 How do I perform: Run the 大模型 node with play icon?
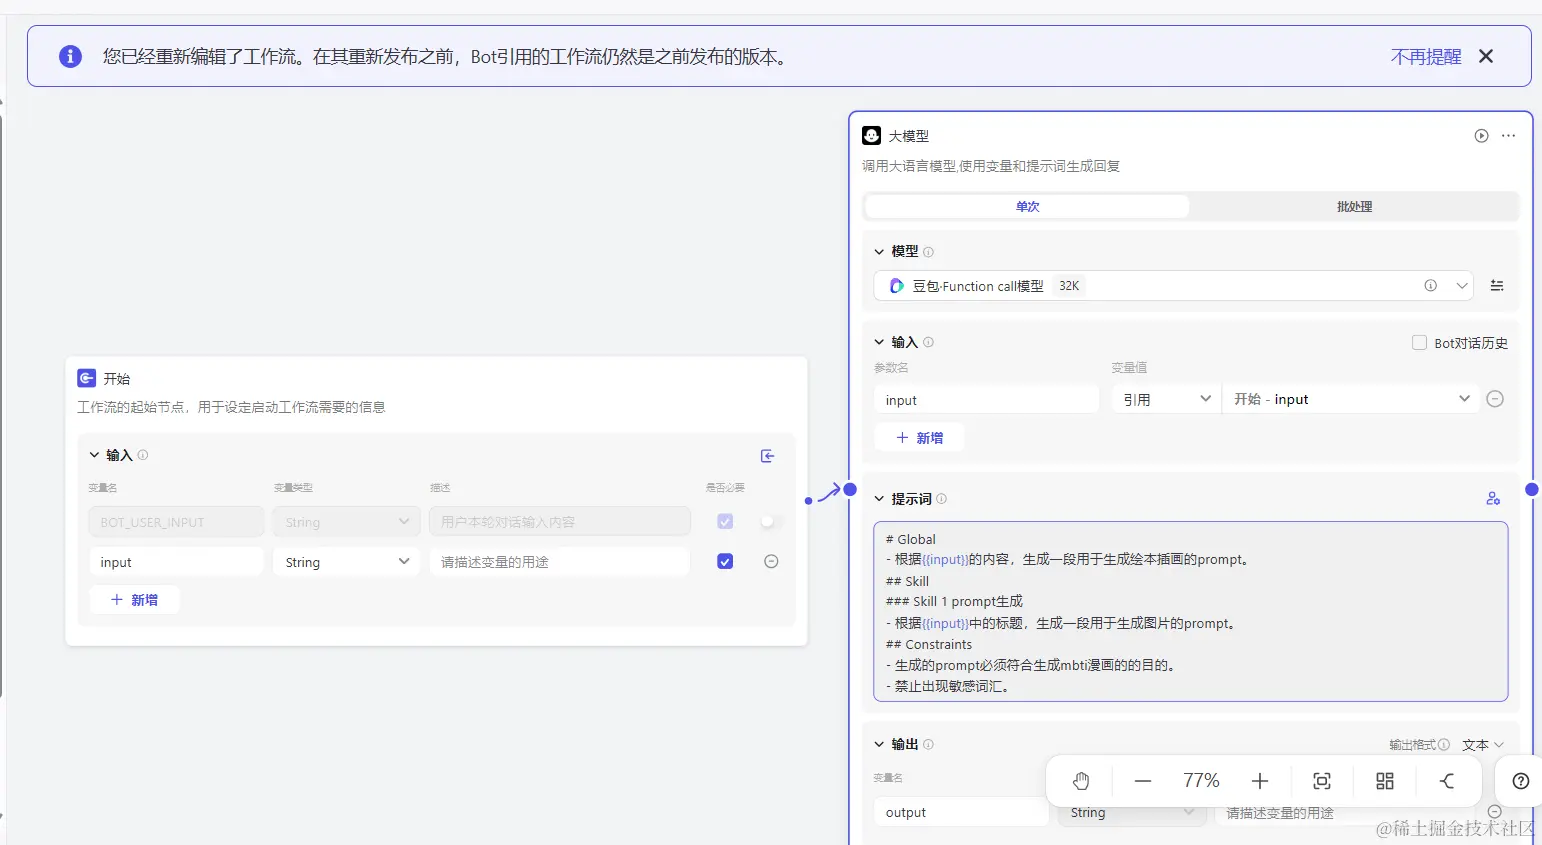(x=1481, y=135)
